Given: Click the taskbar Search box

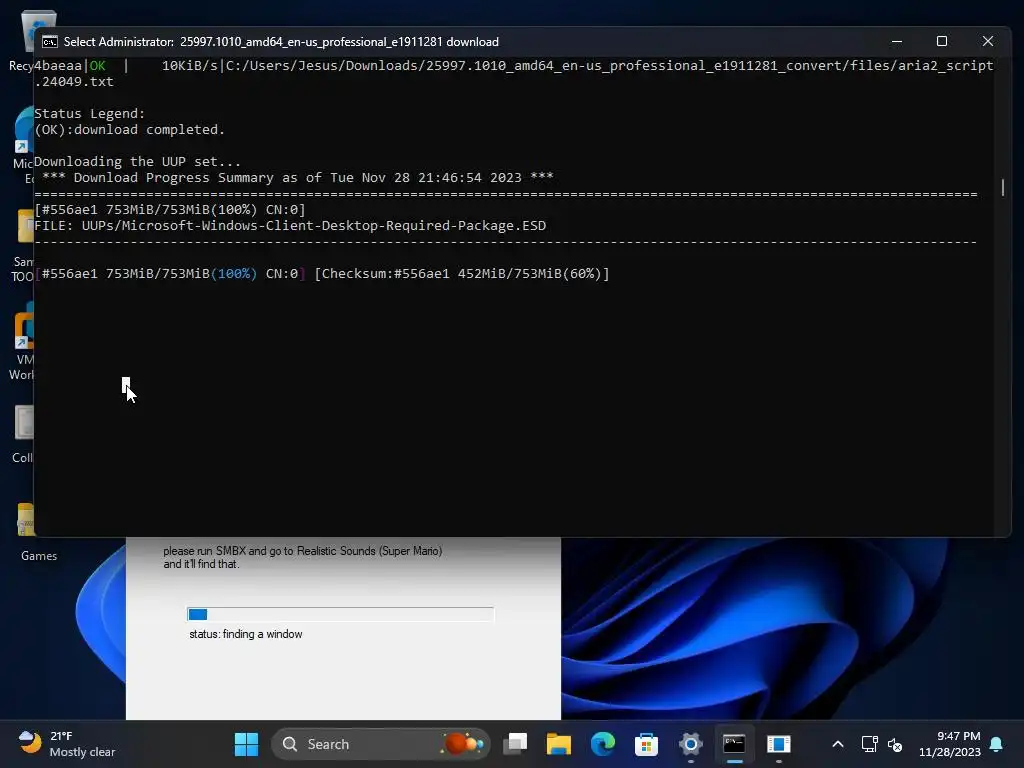Looking at the screenshot, I should point(381,744).
